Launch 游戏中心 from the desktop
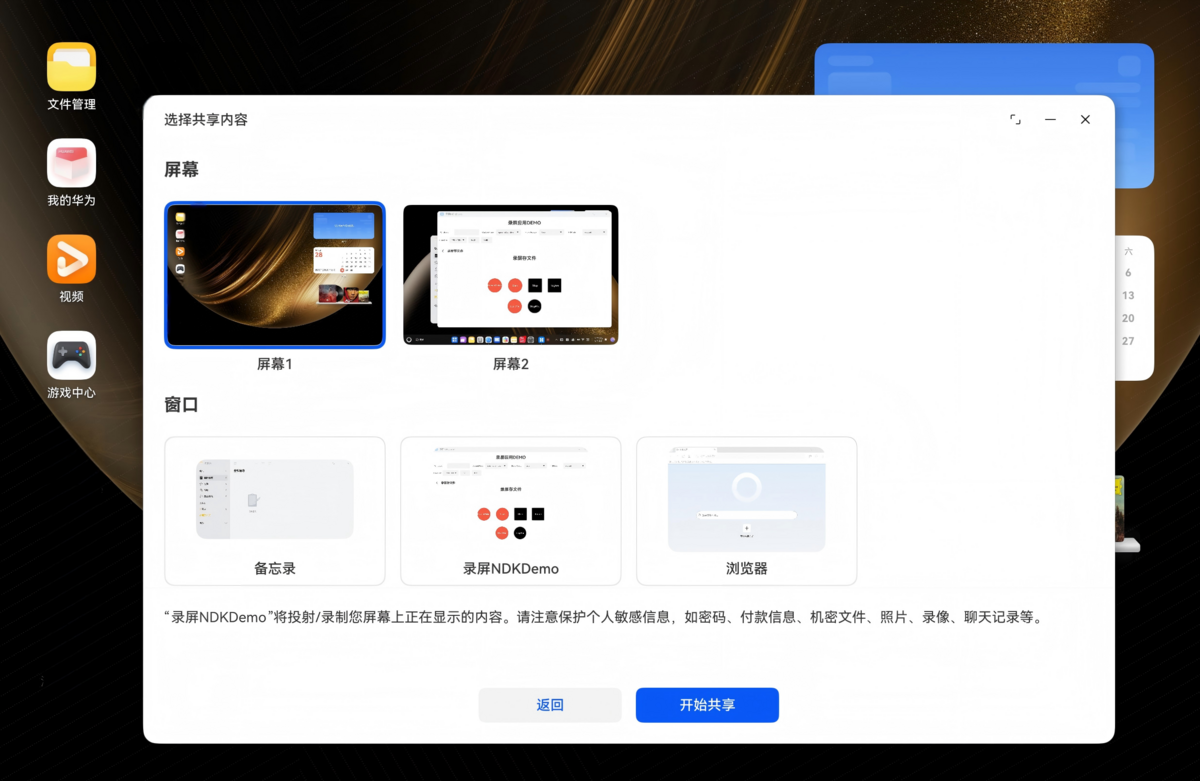1200x781 pixels. pos(71,355)
